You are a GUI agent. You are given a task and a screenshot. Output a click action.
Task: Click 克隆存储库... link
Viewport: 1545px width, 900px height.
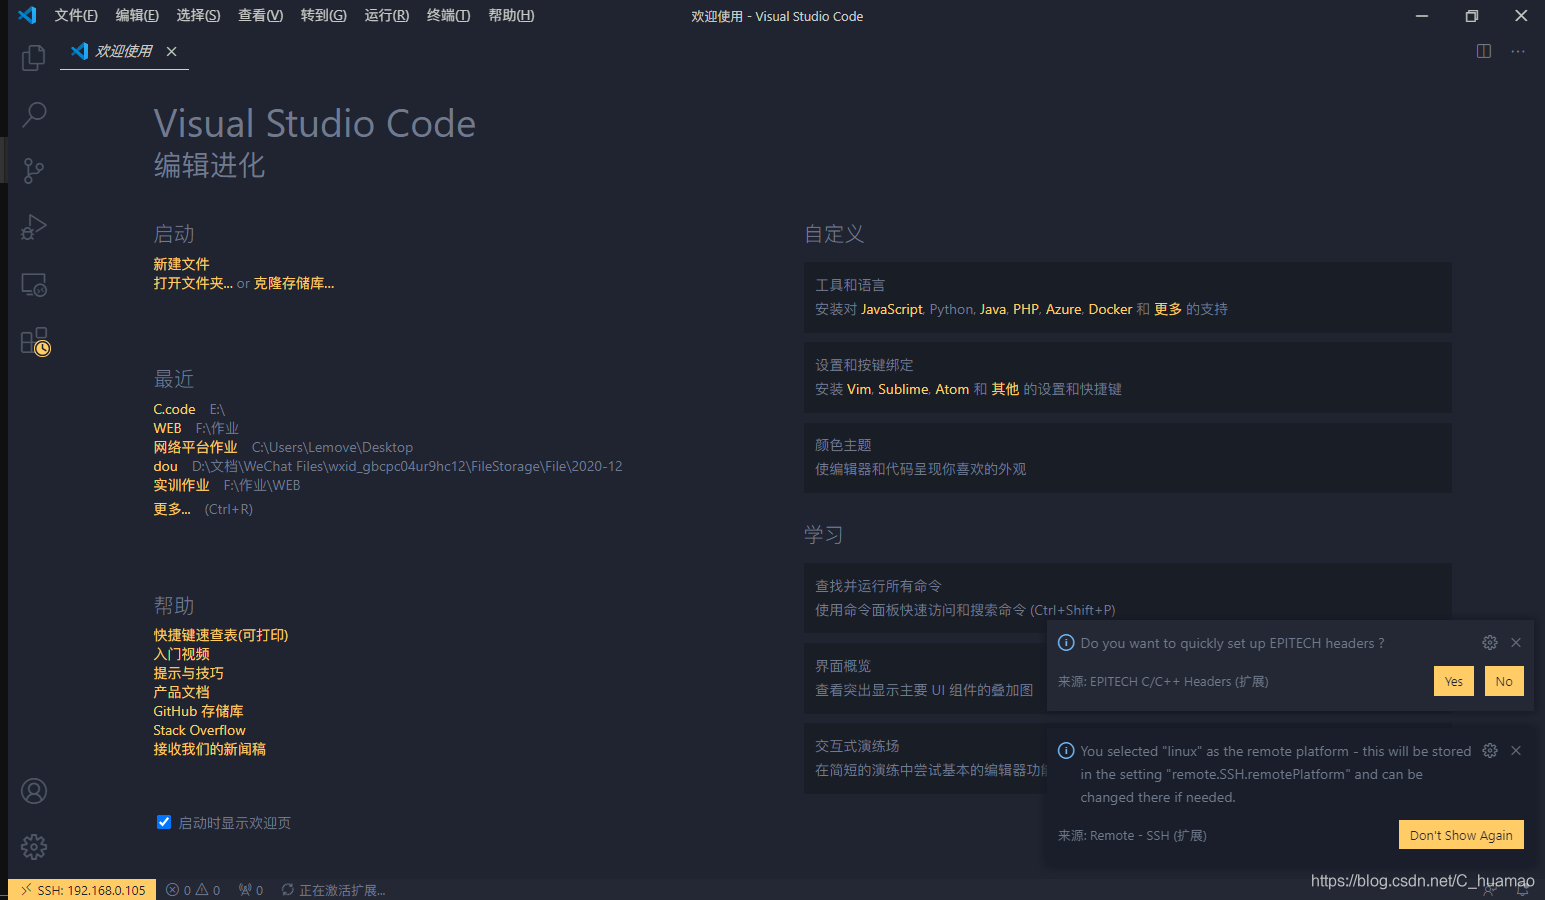coord(294,283)
